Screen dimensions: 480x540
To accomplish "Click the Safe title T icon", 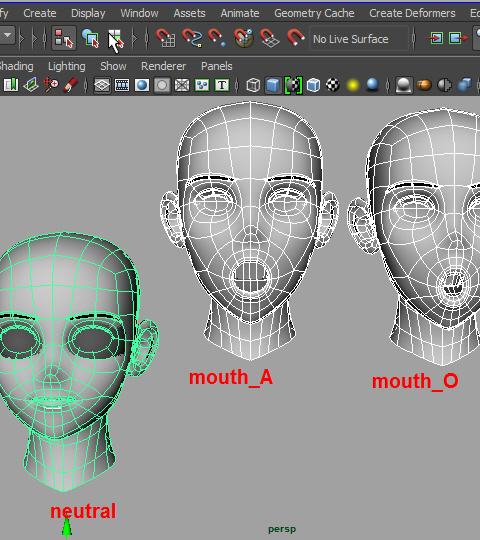I will (x=222, y=85).
